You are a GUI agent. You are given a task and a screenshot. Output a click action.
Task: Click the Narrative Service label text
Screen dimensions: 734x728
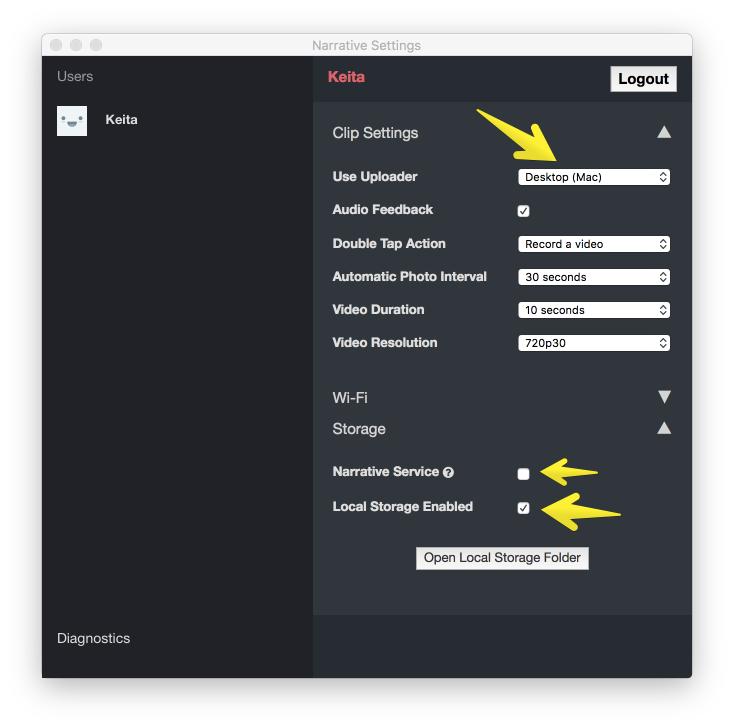pyautogui.click(x=386, y=471)
